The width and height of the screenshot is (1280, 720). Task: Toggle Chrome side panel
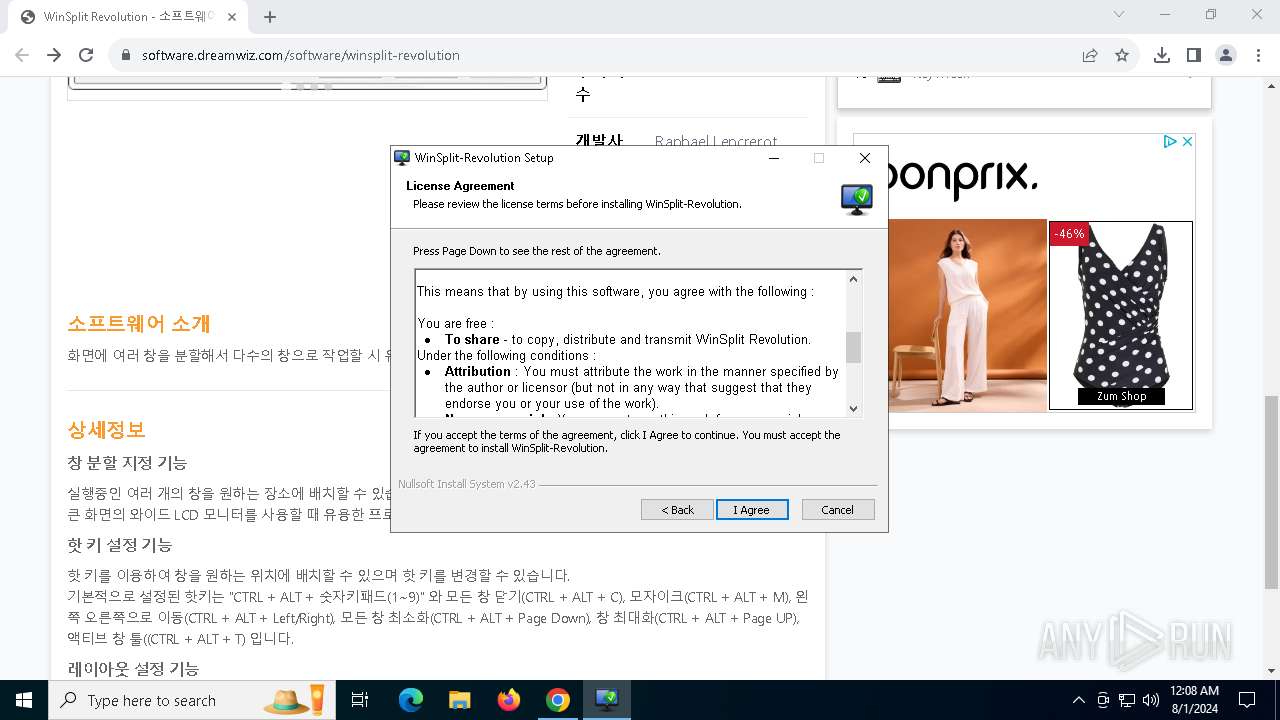(x=1194, y=55)
